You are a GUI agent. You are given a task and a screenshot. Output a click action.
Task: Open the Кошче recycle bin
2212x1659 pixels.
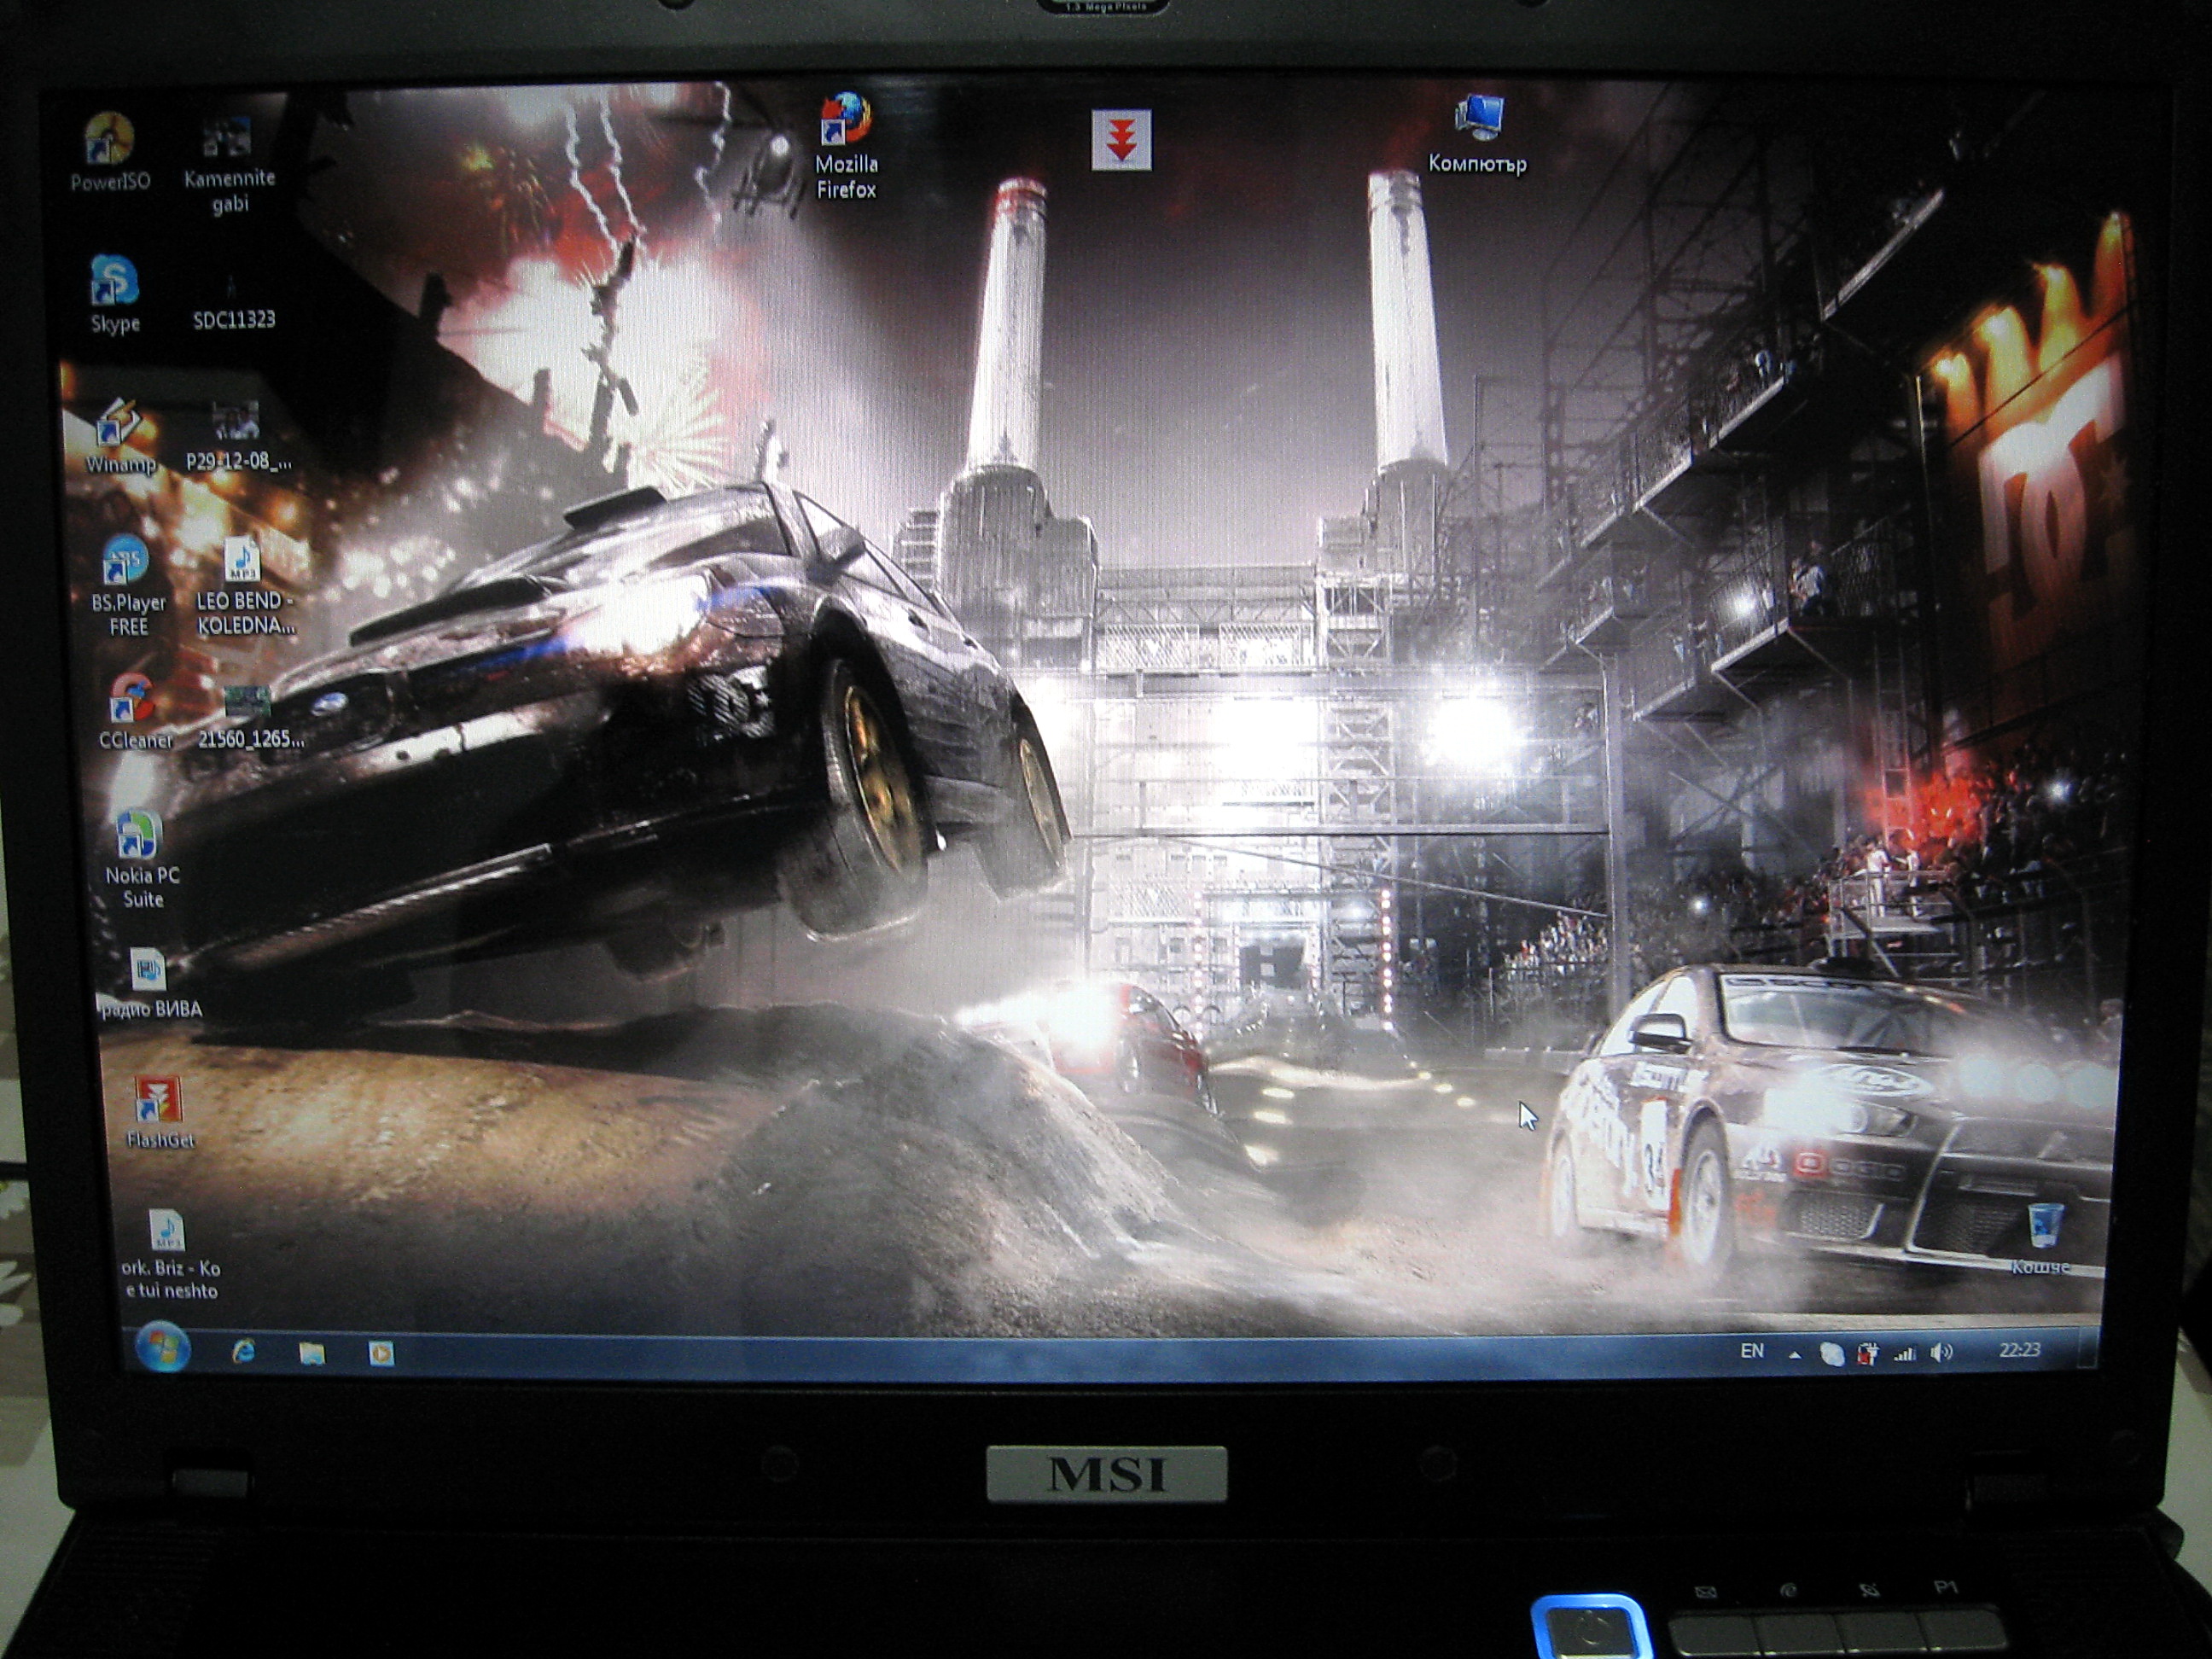pos(2041,1240)
